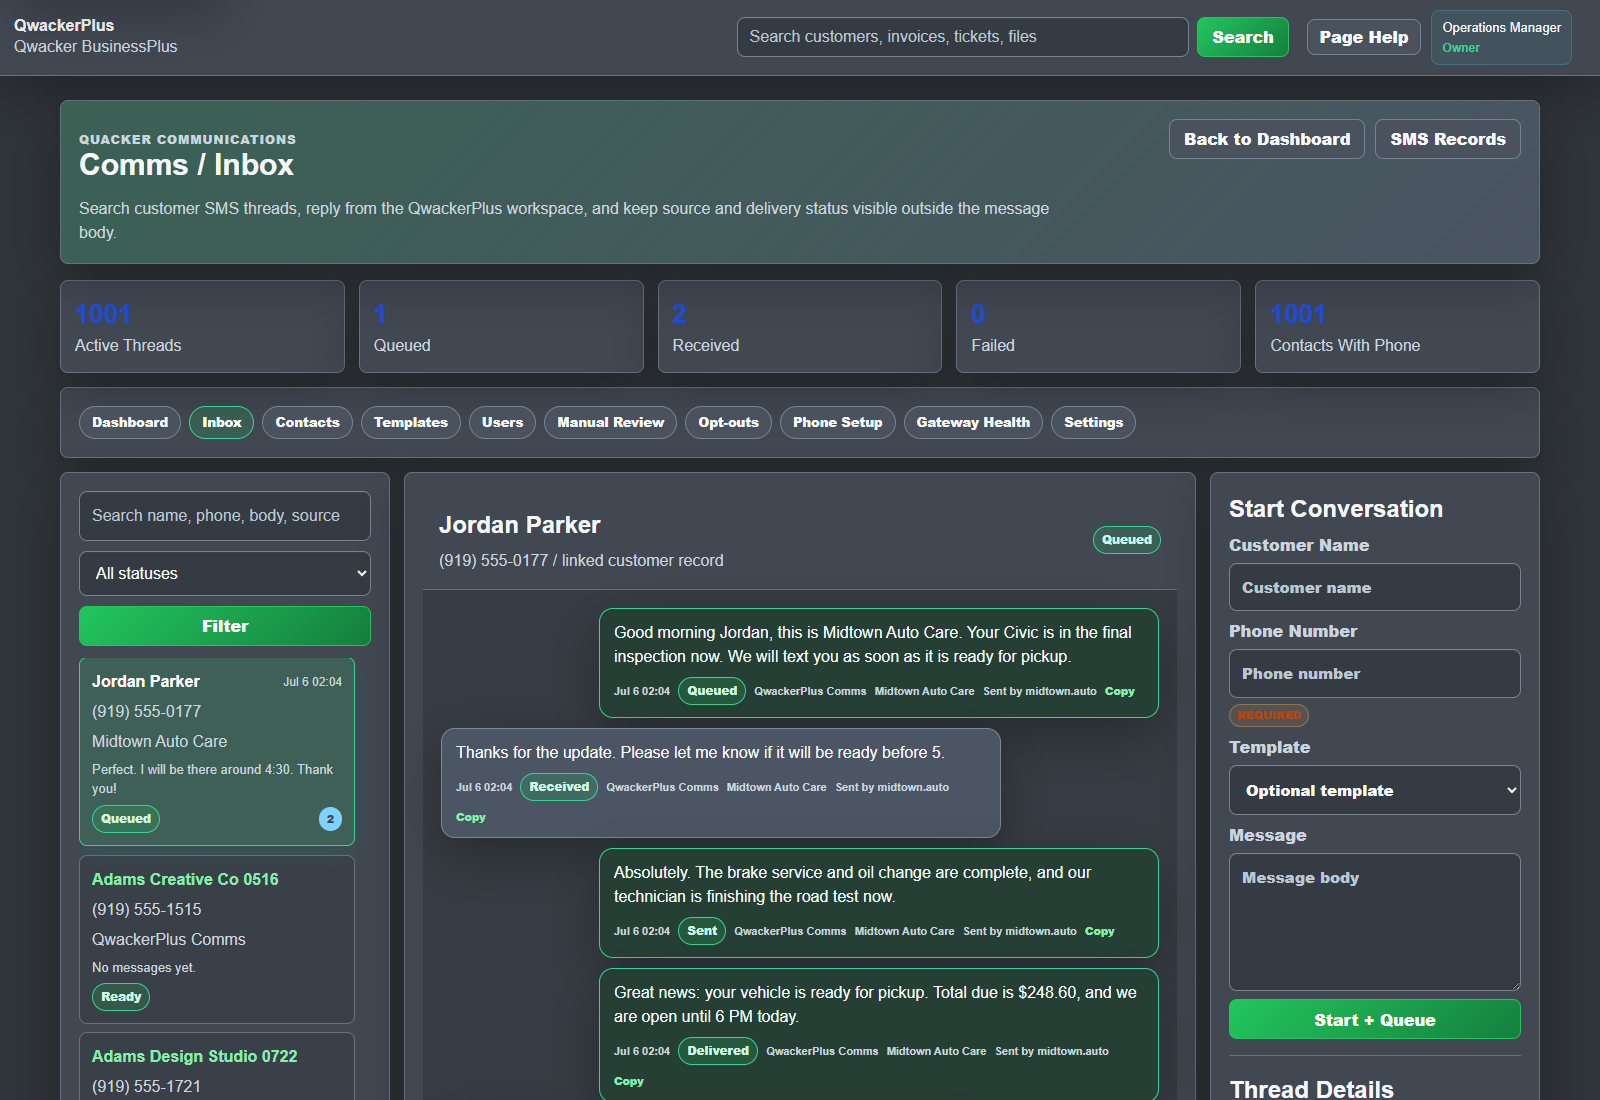Open the comms Settings tab
The width and height of the screenshot is (1600, 1100).
(x=1093, y=422)
